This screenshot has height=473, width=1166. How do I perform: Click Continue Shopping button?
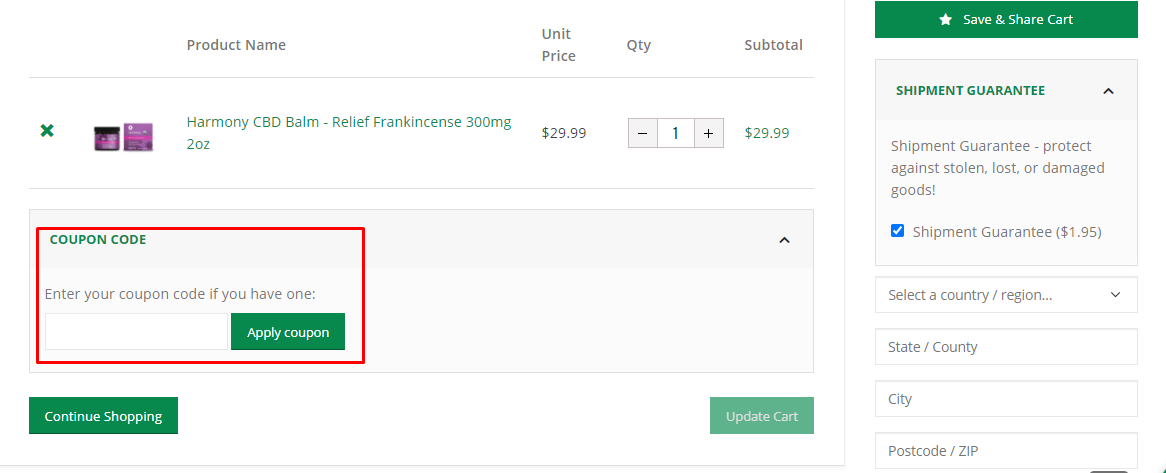pos(103,416)
